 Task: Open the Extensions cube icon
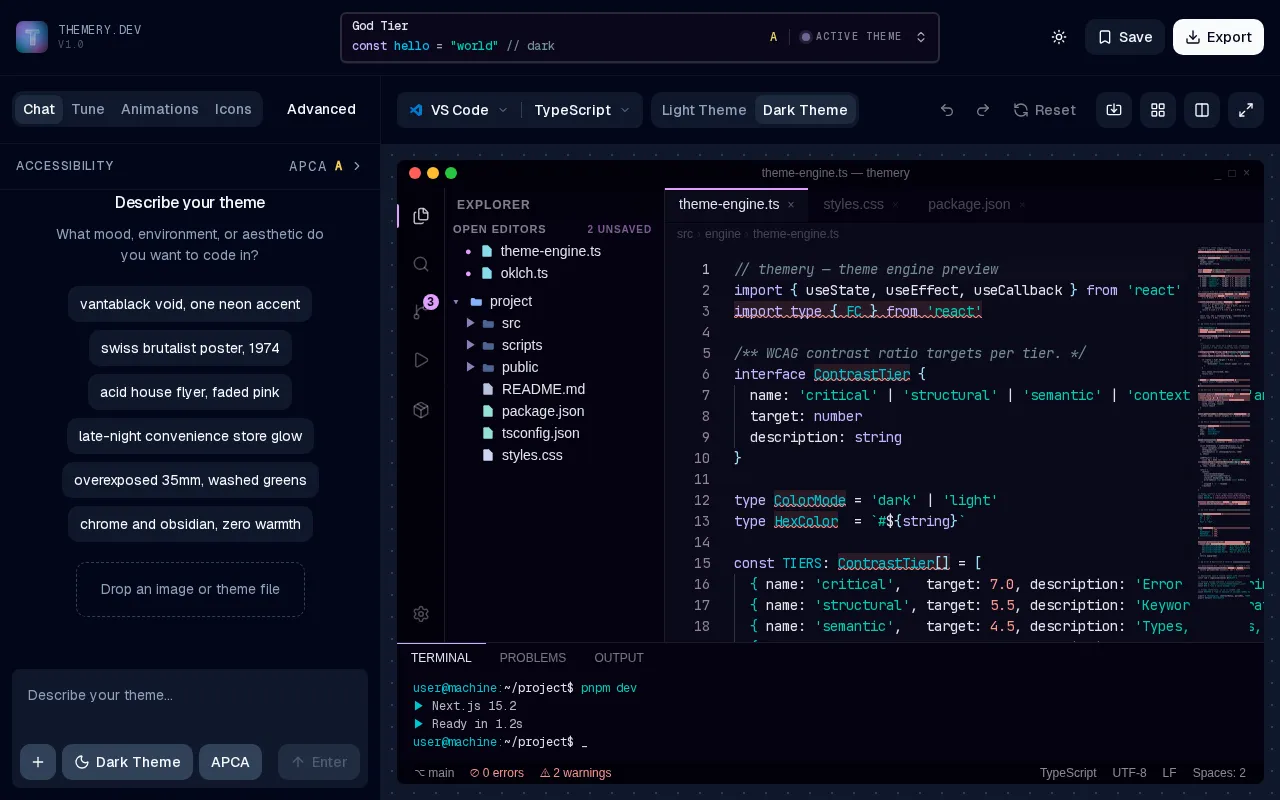421,410
